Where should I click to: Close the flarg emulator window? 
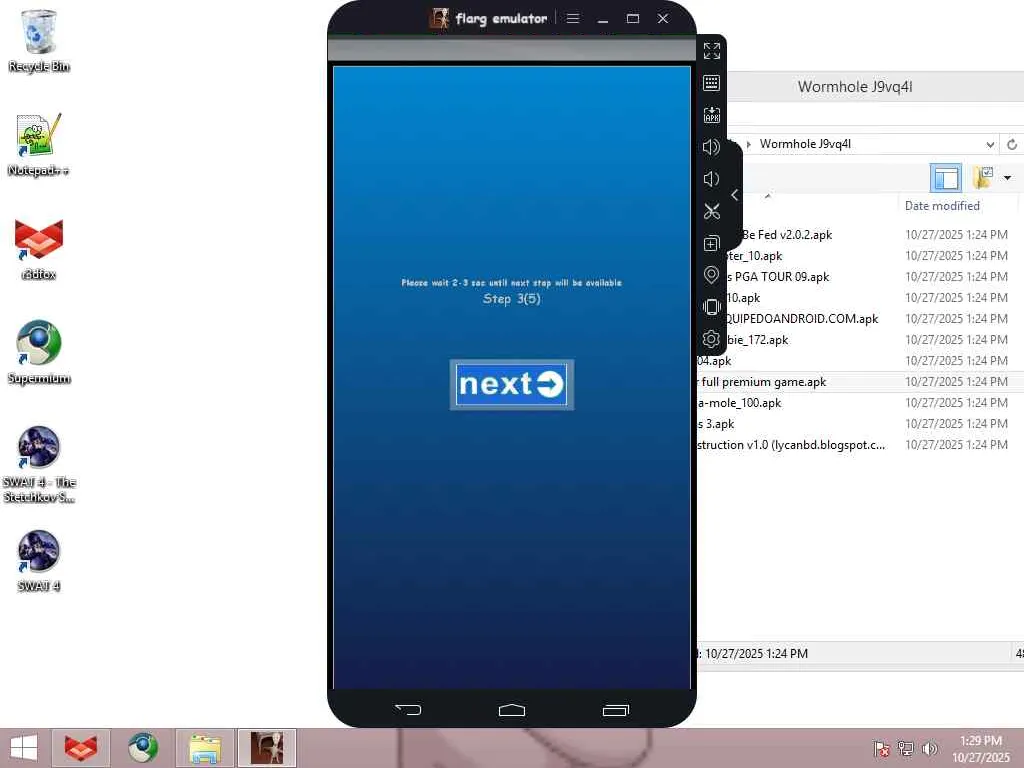point(663,18)
